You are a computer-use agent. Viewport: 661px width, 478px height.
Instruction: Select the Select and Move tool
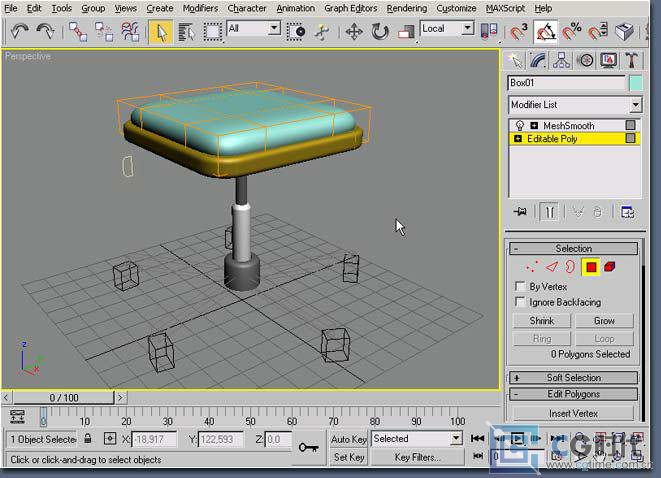pos(354,32)
